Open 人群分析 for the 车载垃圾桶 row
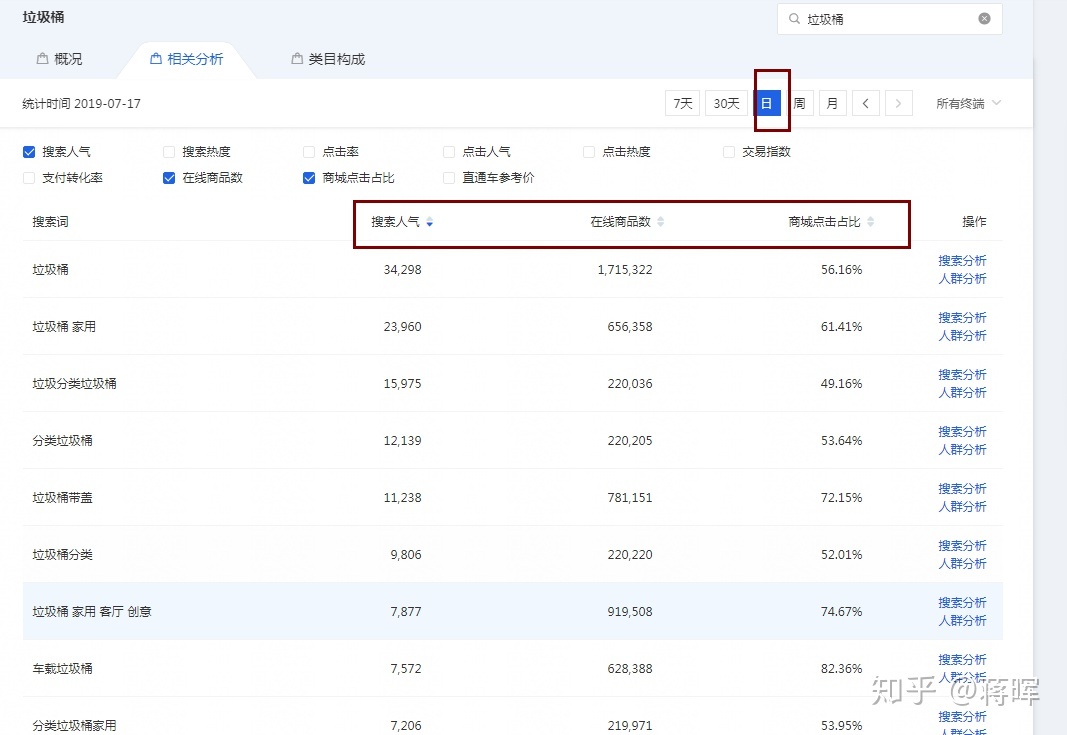 click(x=962, y=677)
